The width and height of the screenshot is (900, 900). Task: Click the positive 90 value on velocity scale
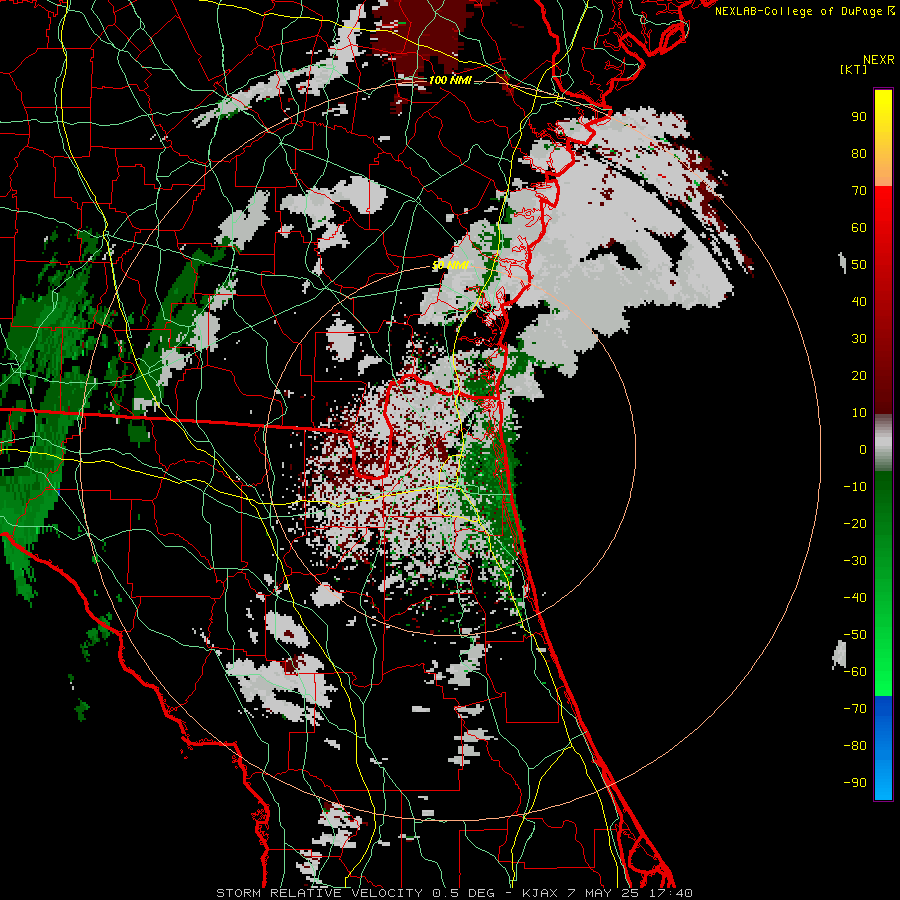coord(859,117)
